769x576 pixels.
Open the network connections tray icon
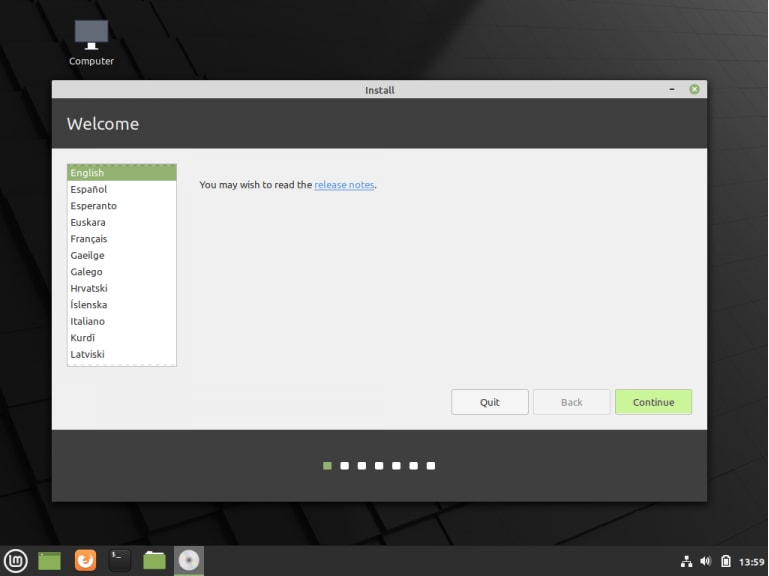[x=687, y=561]
